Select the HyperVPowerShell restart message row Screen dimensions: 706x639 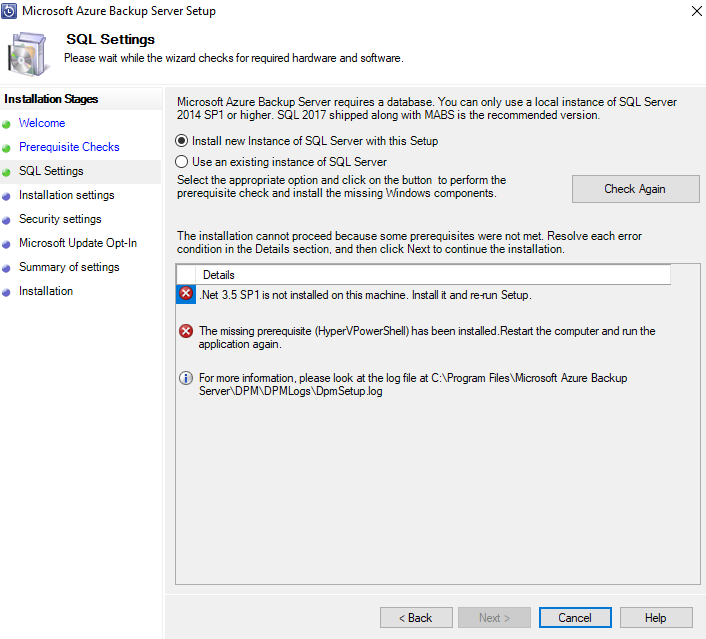click(427, 337)
